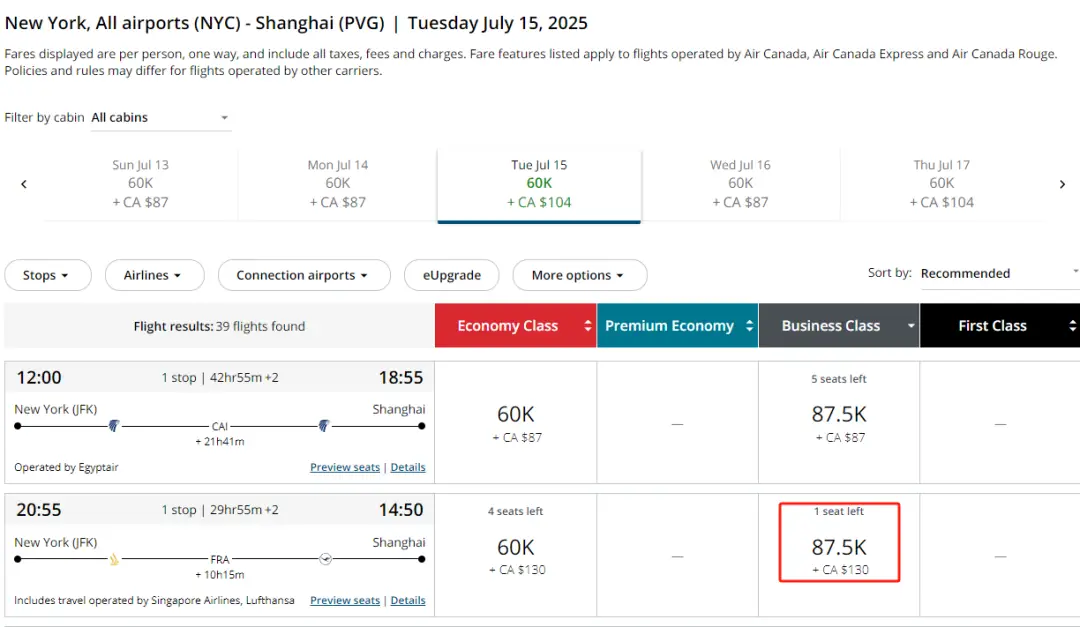Expand Connection airports filter
Viewport: 1080px width, 627px height.
[302, 275]
